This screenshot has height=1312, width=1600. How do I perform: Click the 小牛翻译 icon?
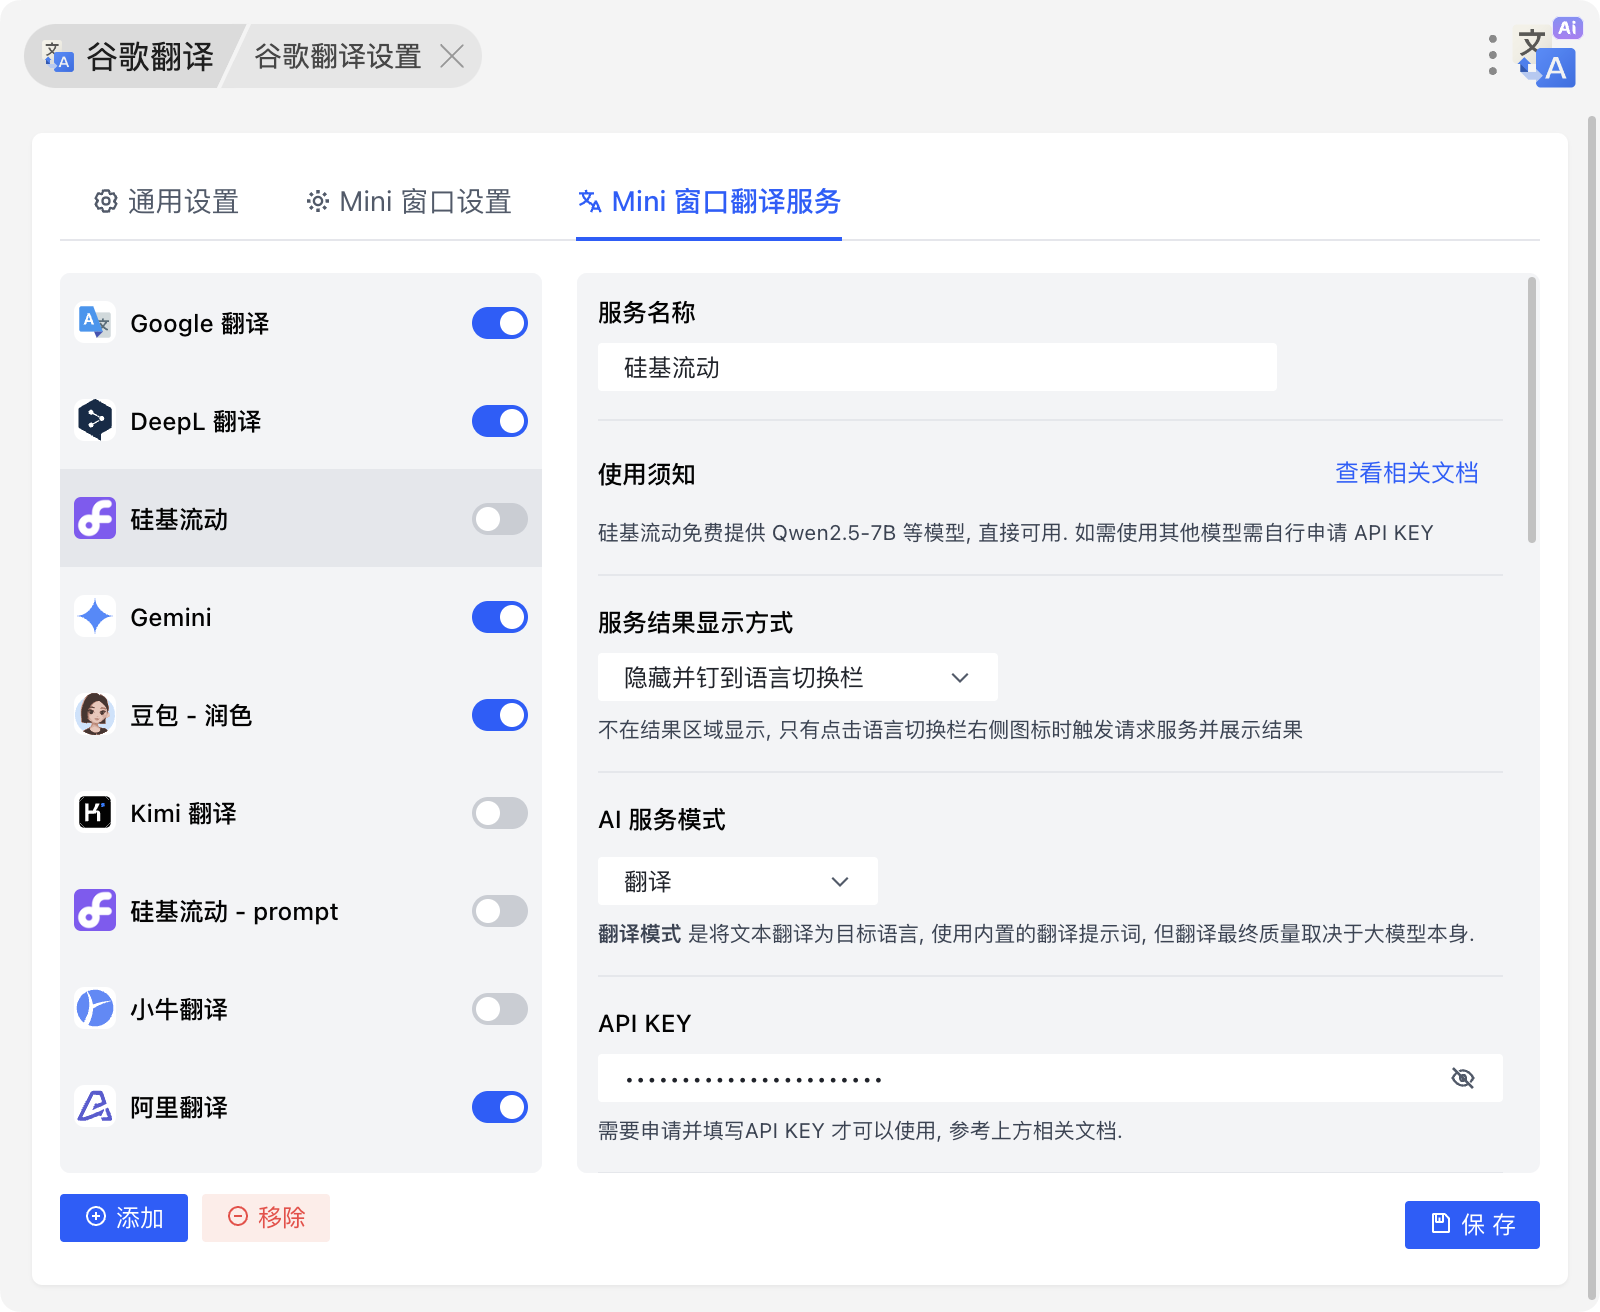click(95, 1009)
